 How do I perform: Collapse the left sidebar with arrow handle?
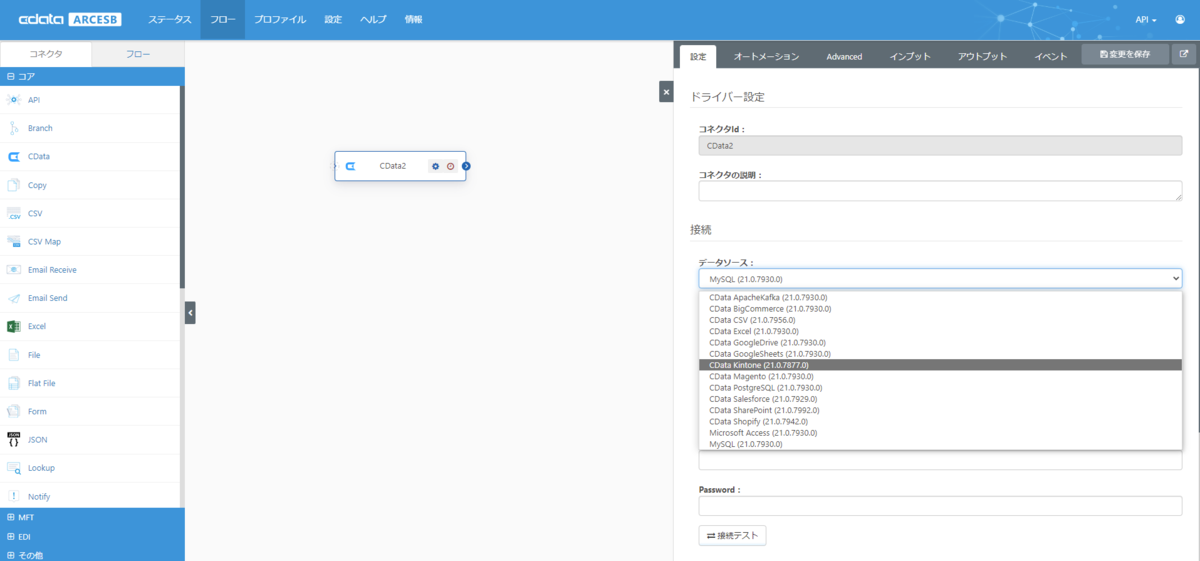pyautogui.click(x=190, y=313)
